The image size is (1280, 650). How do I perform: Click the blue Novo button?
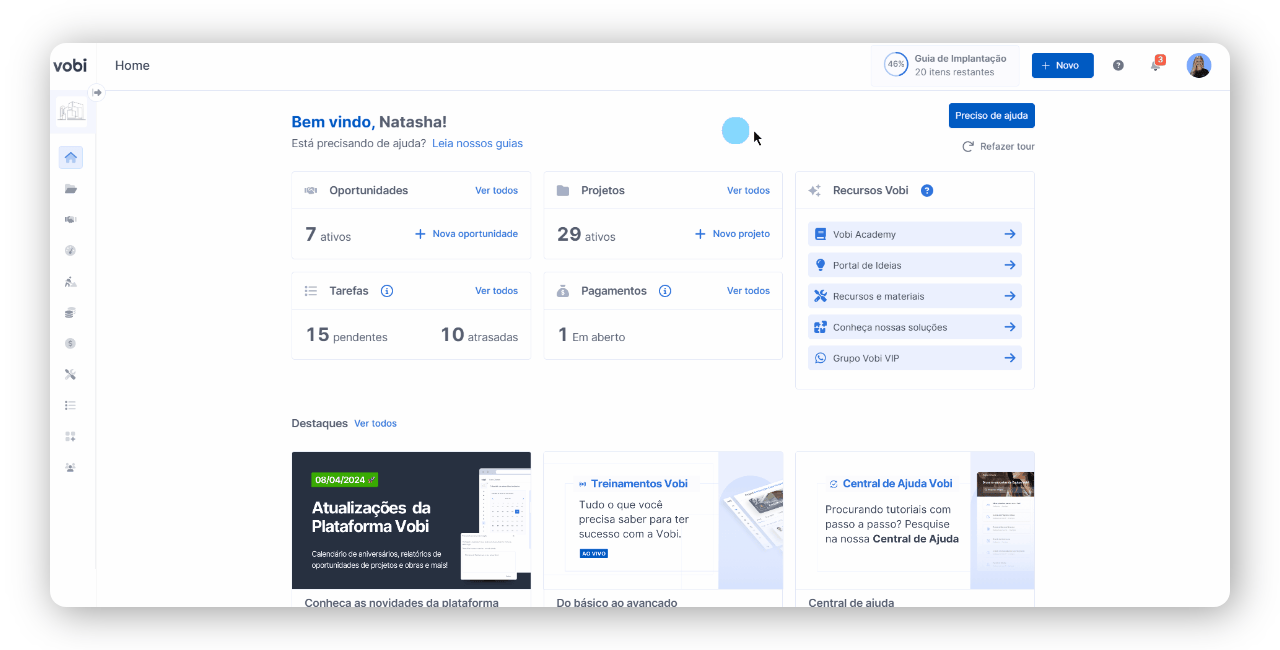coord(1063,65)
